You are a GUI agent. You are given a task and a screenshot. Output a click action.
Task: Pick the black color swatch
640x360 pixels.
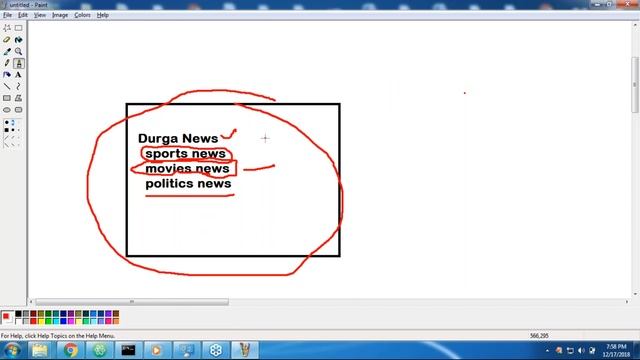[18, 313]
